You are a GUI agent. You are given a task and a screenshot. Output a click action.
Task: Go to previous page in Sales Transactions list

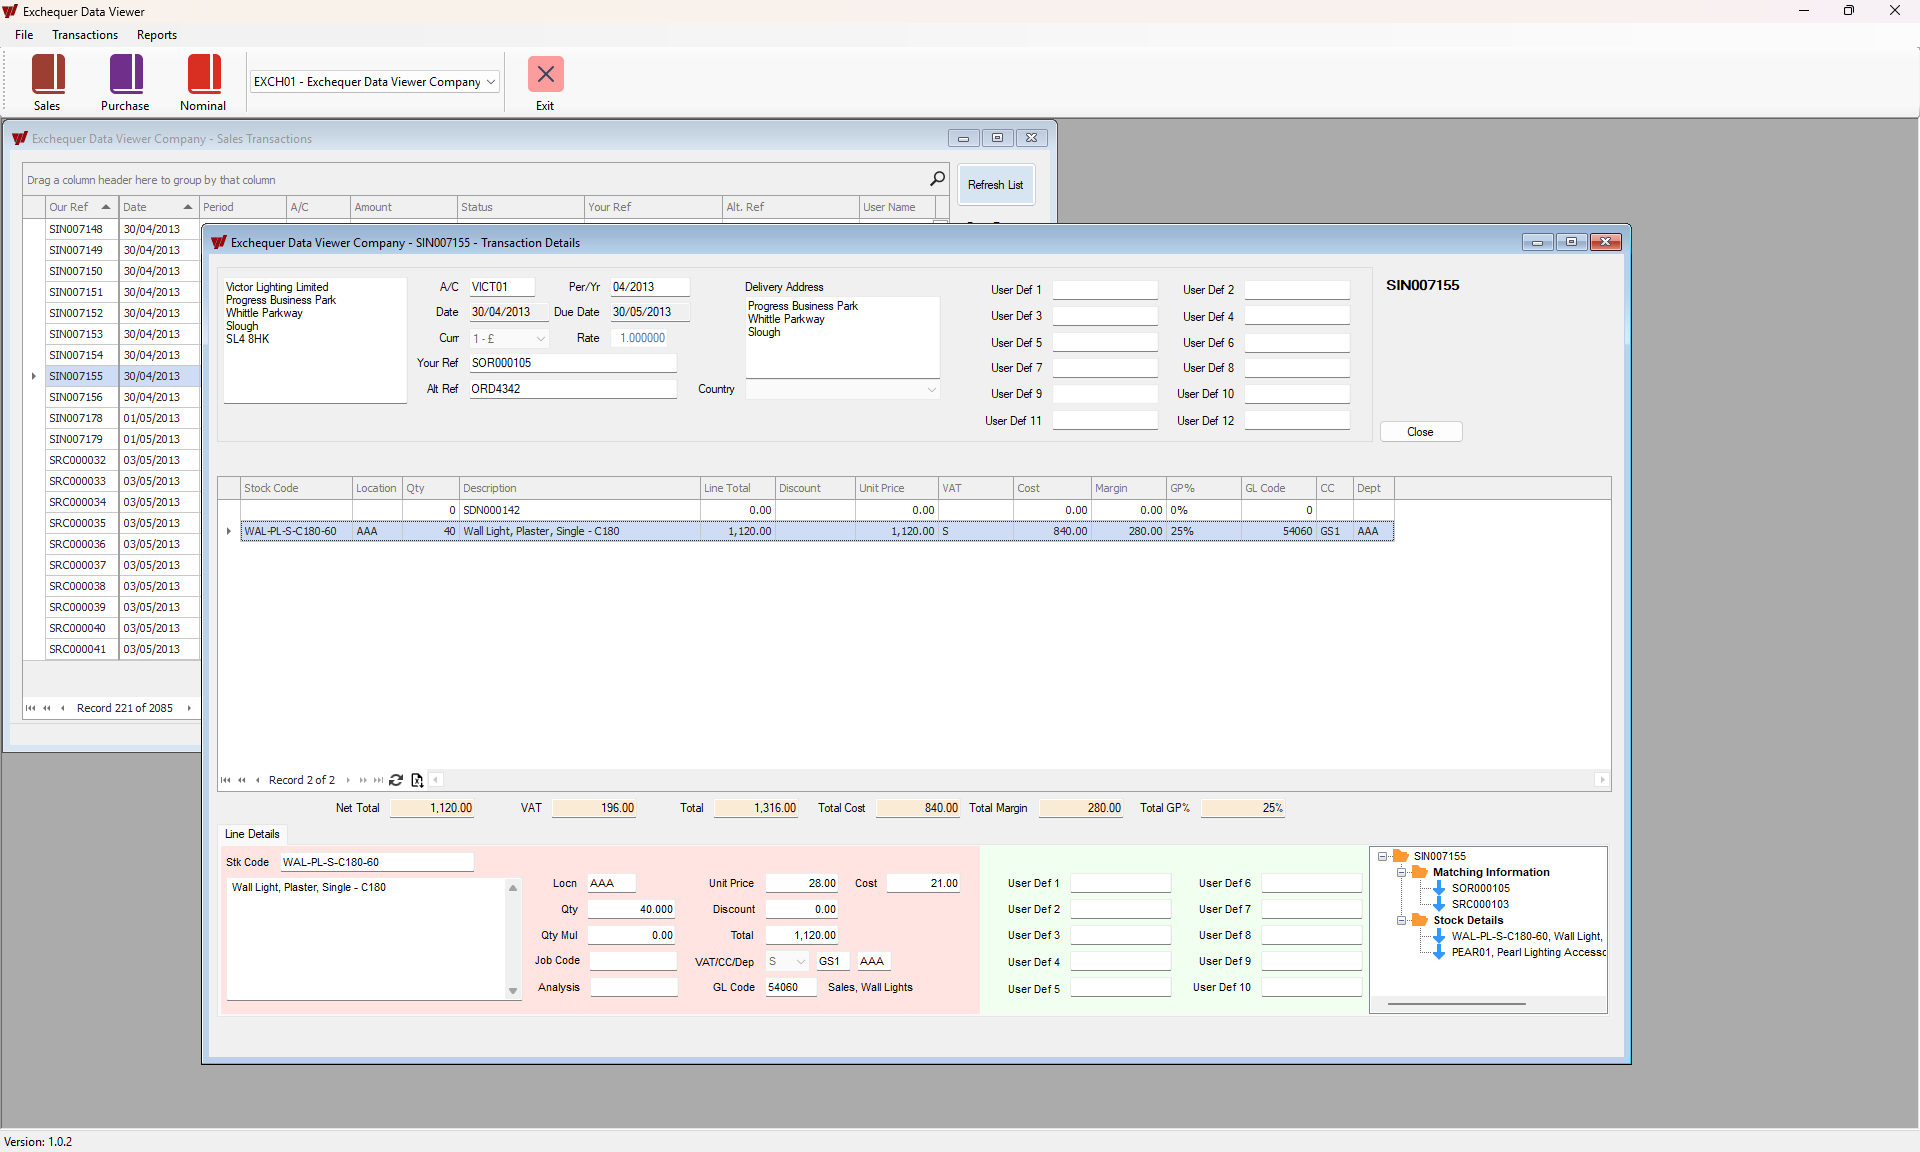[46, 708]
